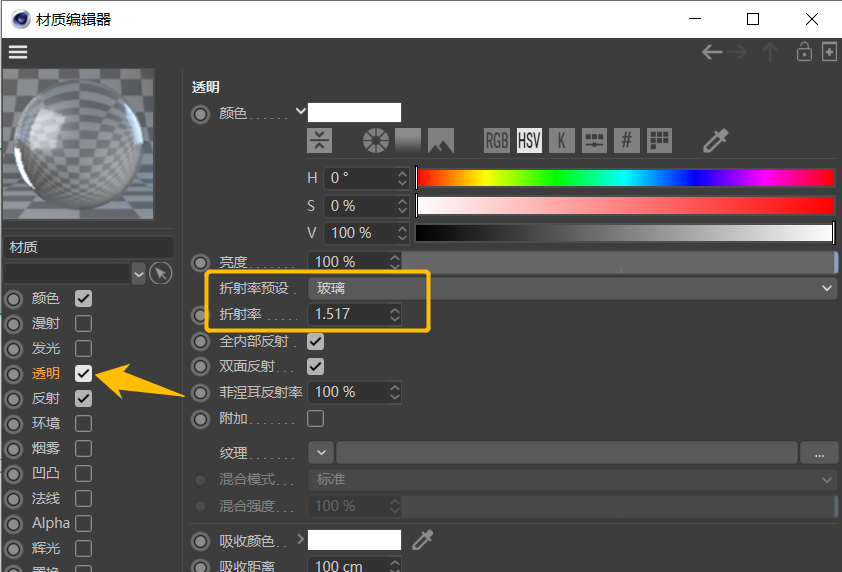Click the white 颜色 swatch
Image resolution: width=842 pixels, height=572 pixels.
click(x=354, y=112)
